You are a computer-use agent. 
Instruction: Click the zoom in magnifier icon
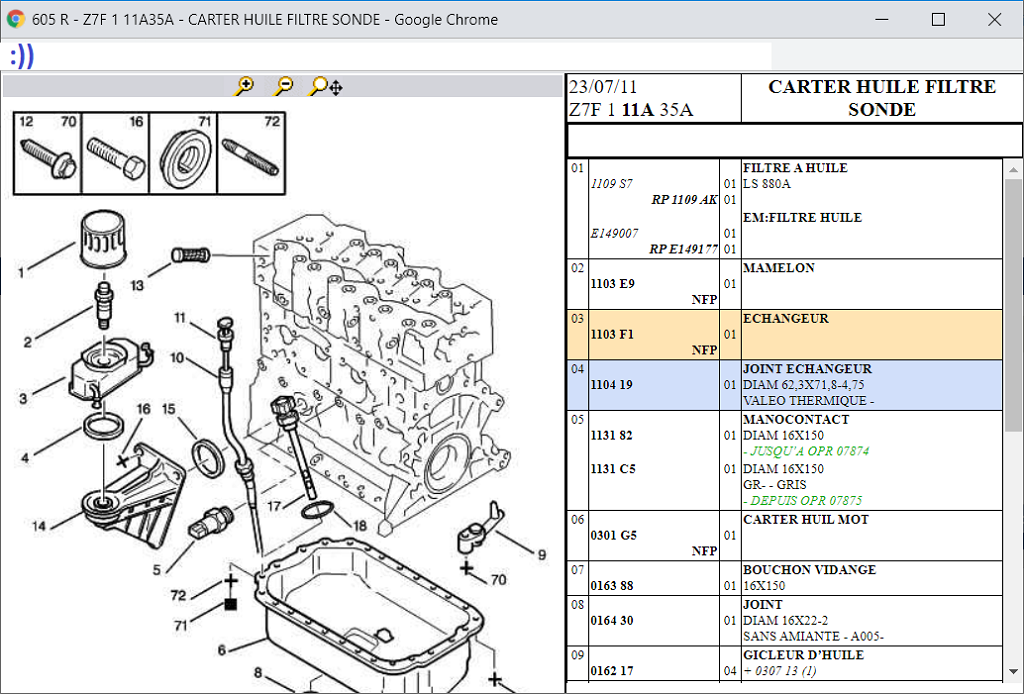pyautogui.click(x=244, y=86)
